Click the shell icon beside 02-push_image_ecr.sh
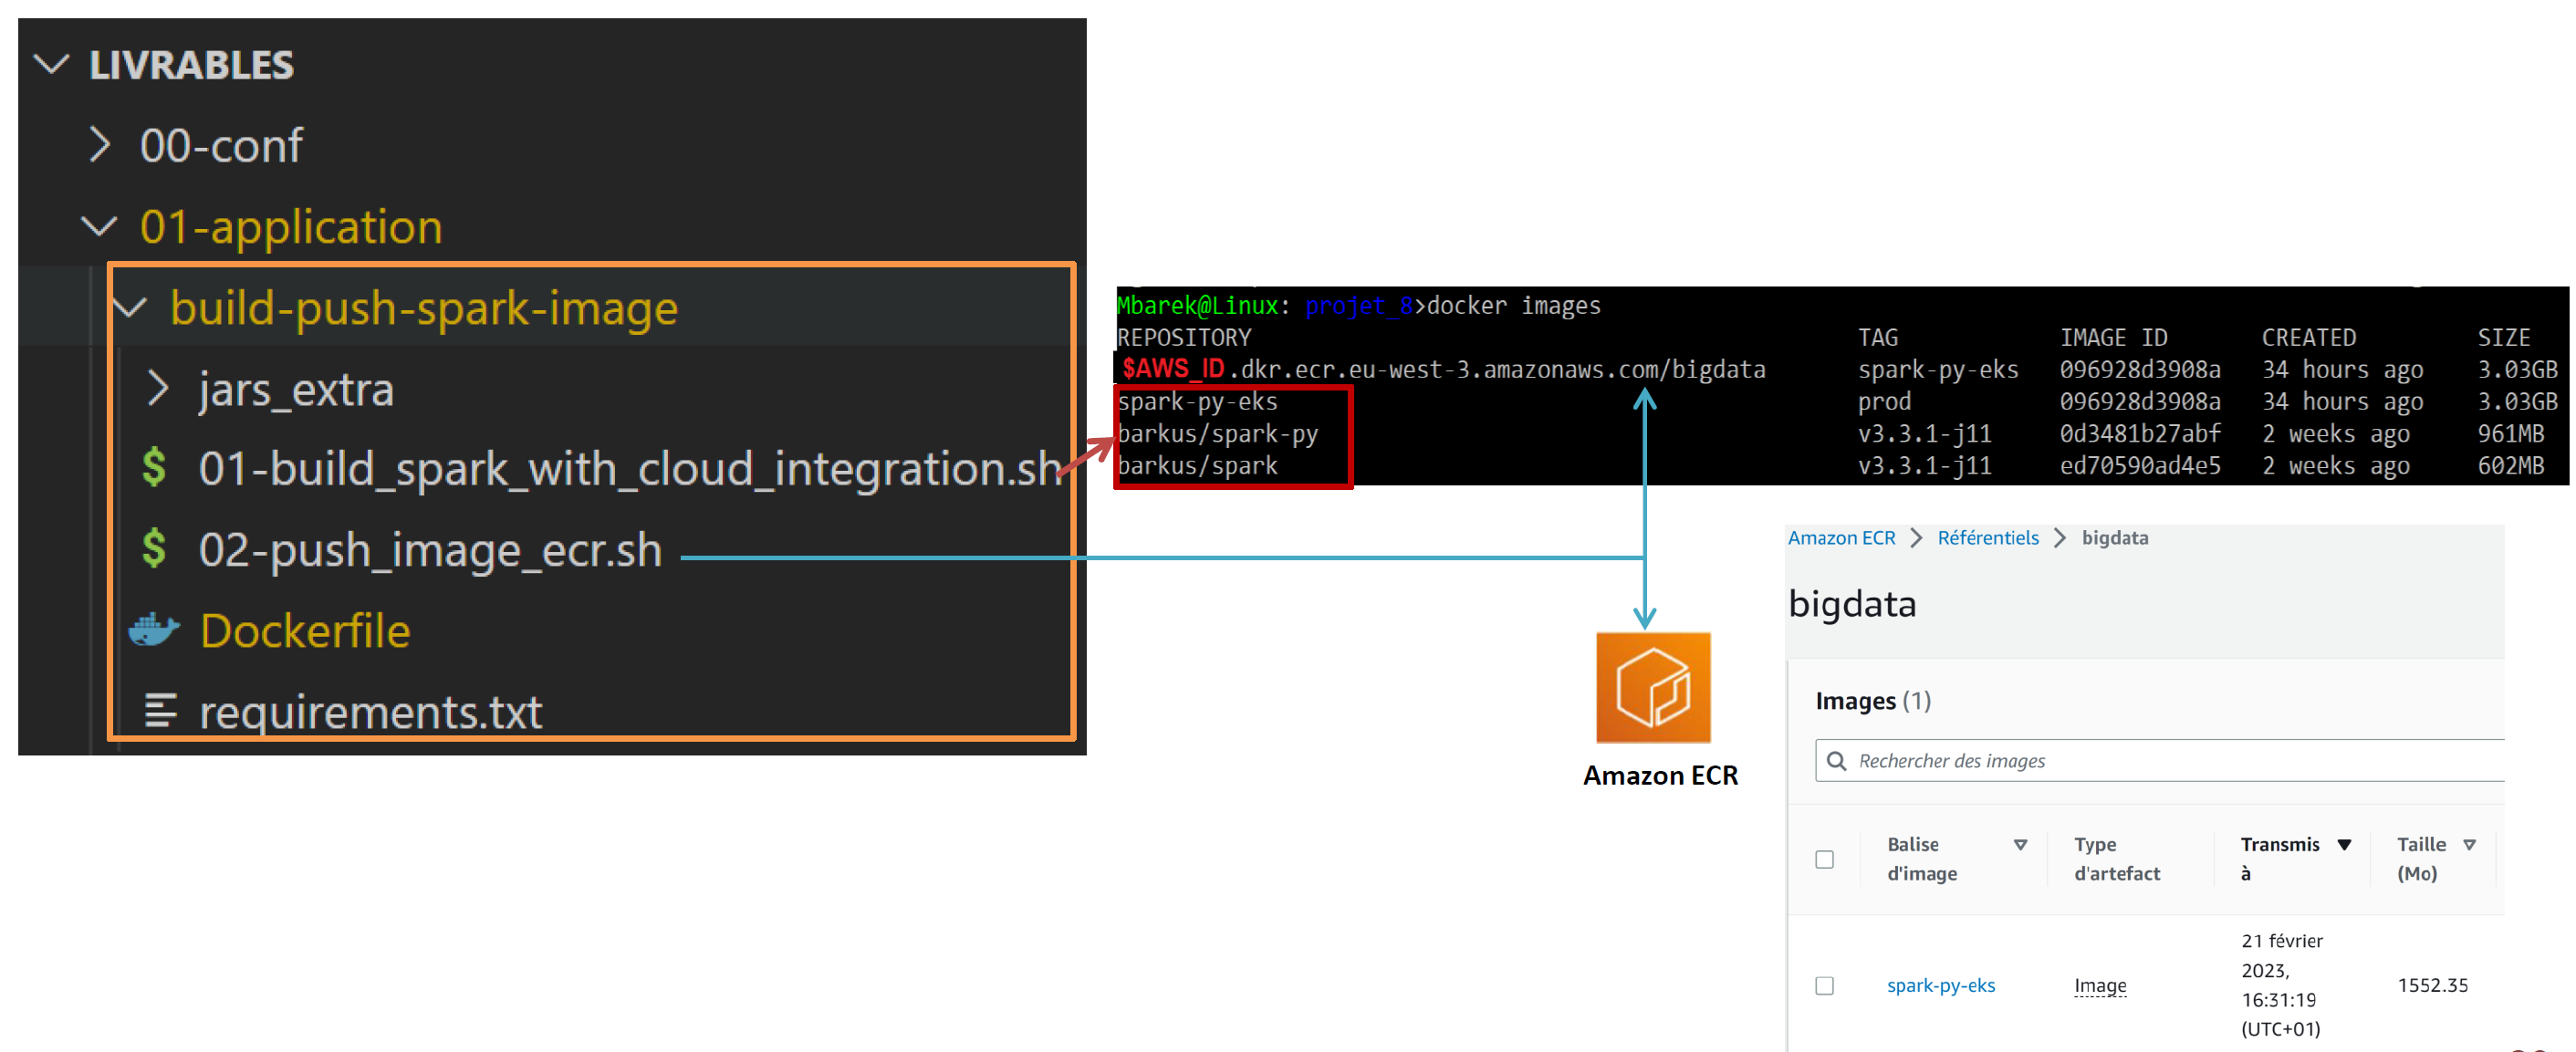 pyautogui.click(x=155, y=549)
